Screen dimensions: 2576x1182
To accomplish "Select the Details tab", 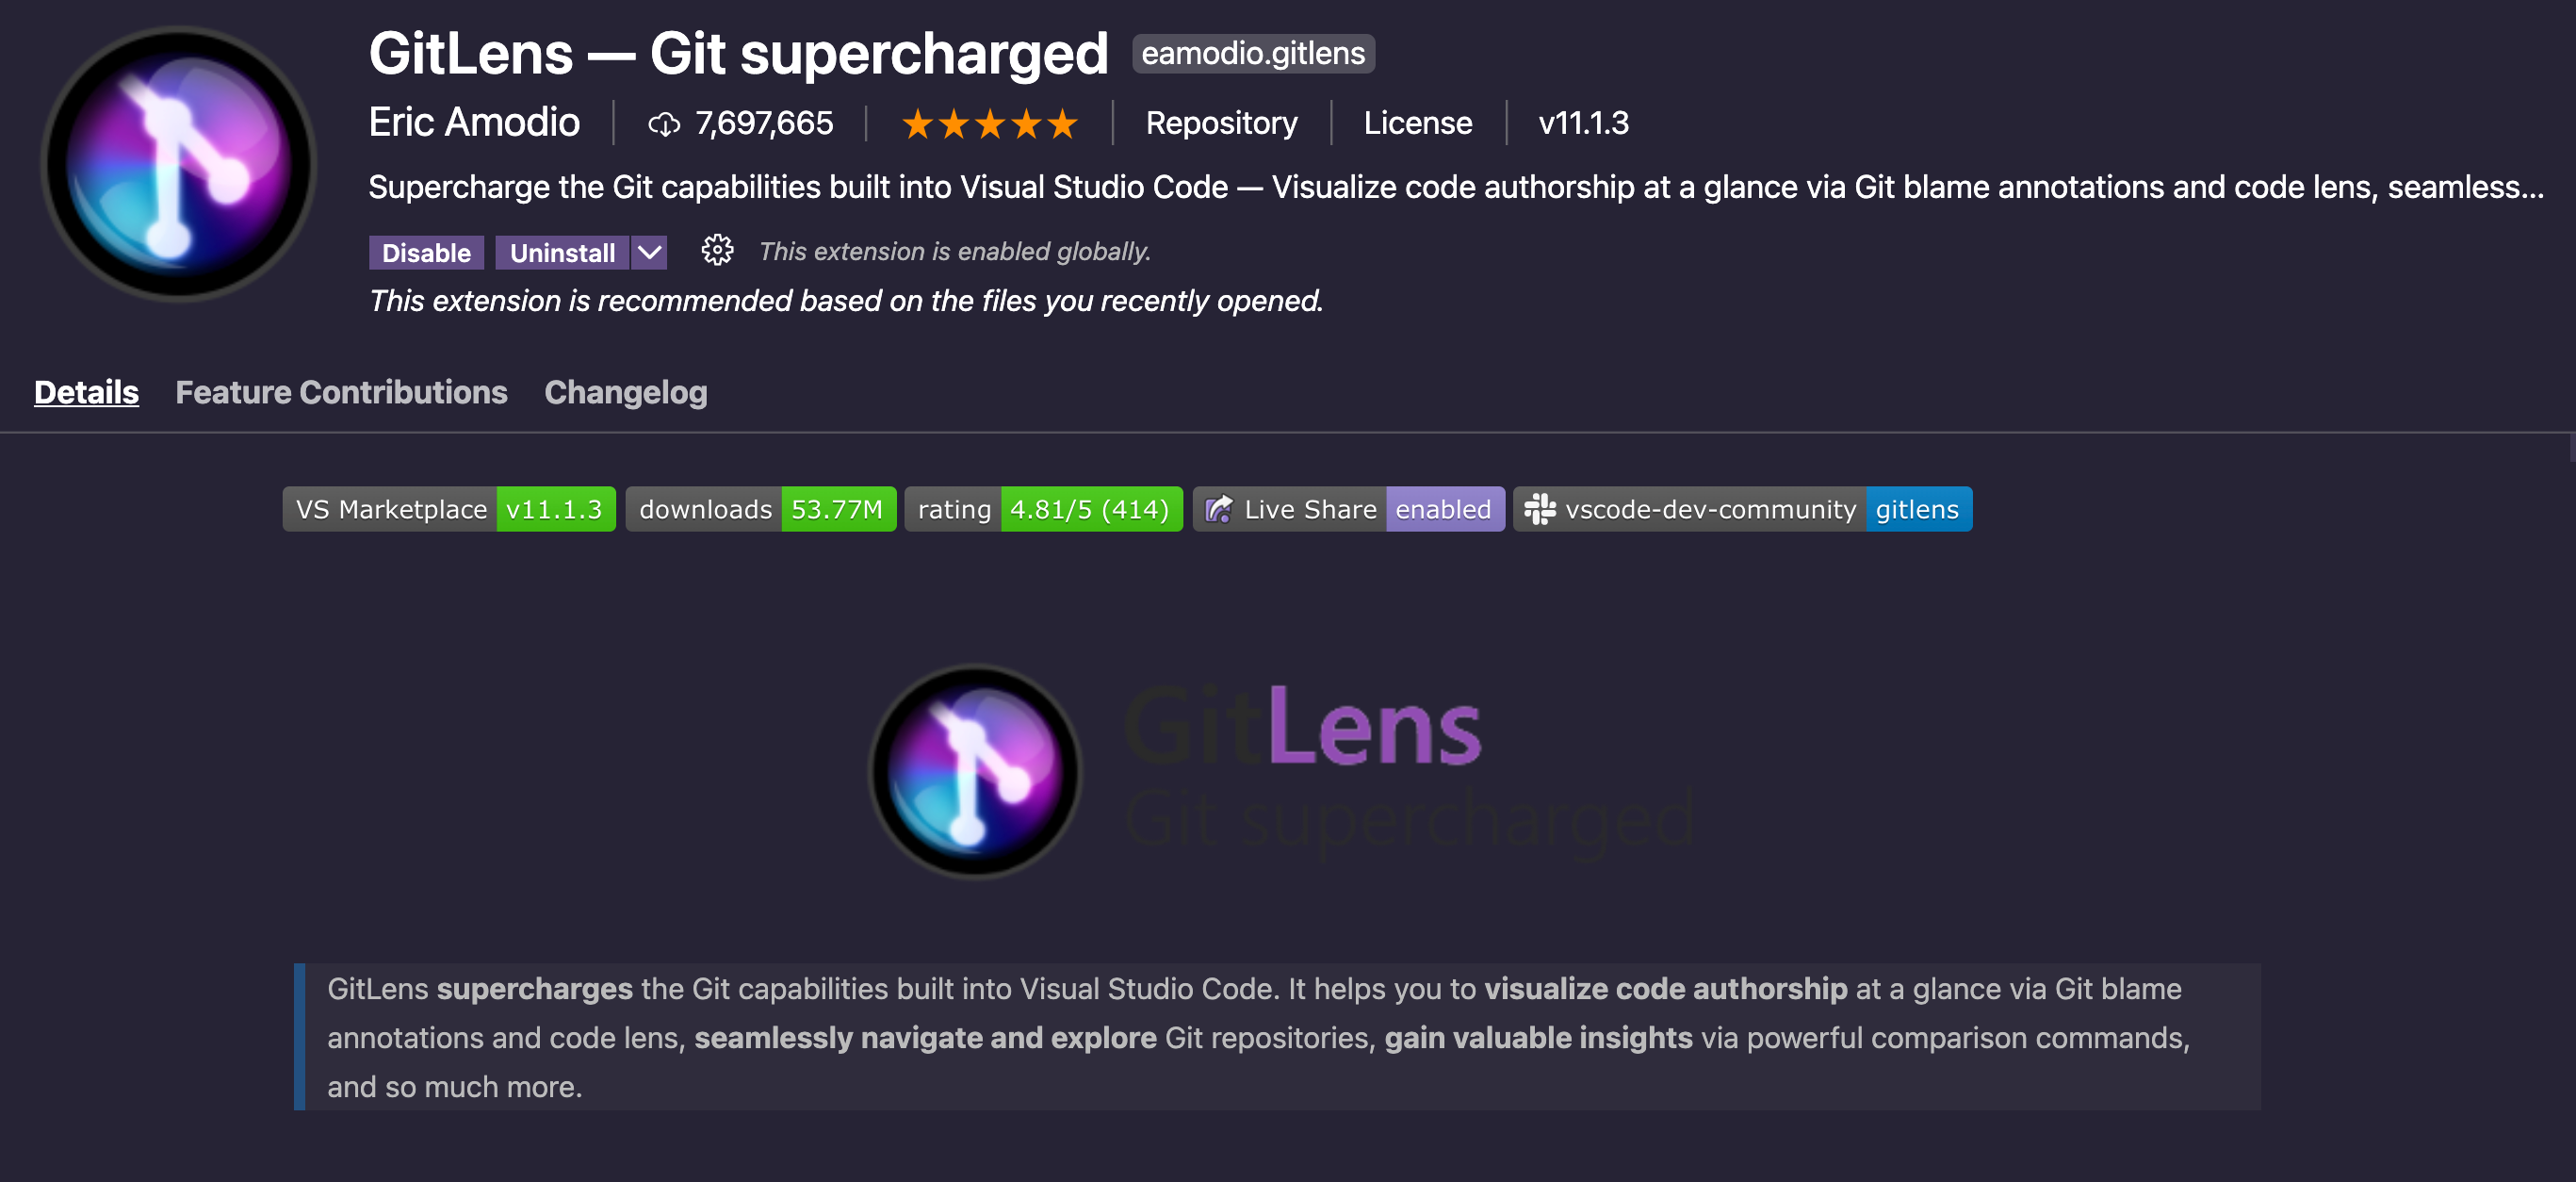I will click(86, 392).
